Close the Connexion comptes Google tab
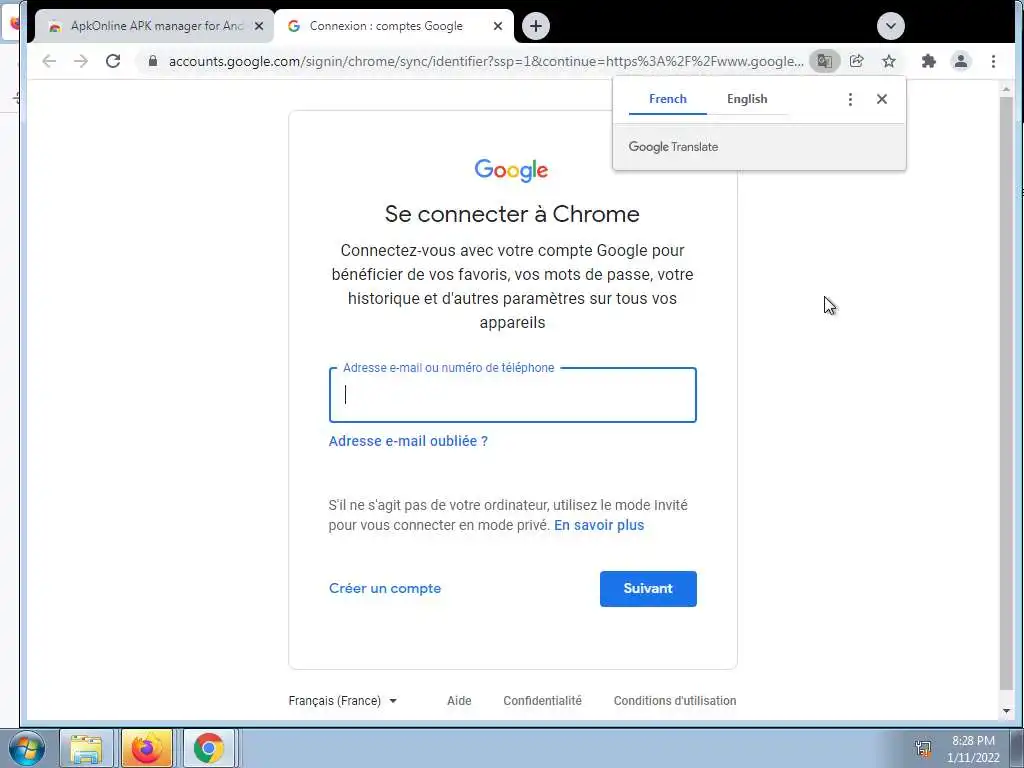 pos(498,26)
